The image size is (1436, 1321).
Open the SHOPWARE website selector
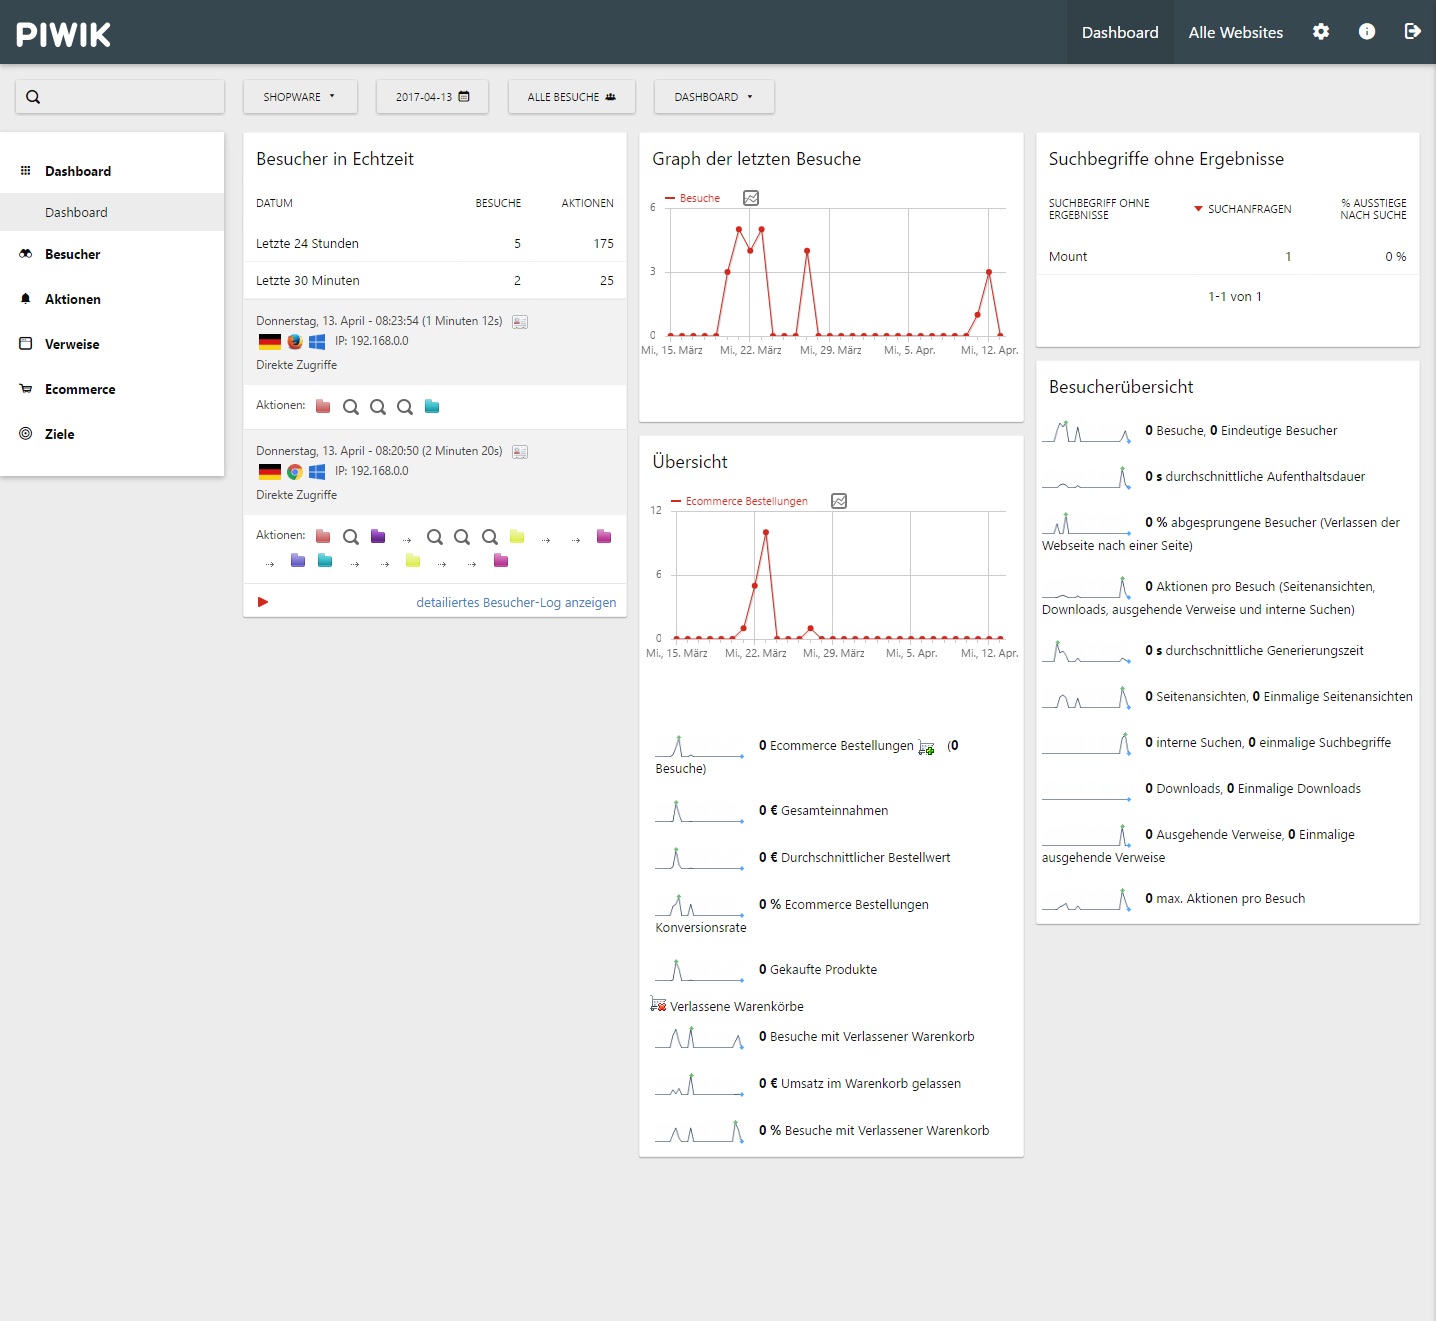click(299, 97)
